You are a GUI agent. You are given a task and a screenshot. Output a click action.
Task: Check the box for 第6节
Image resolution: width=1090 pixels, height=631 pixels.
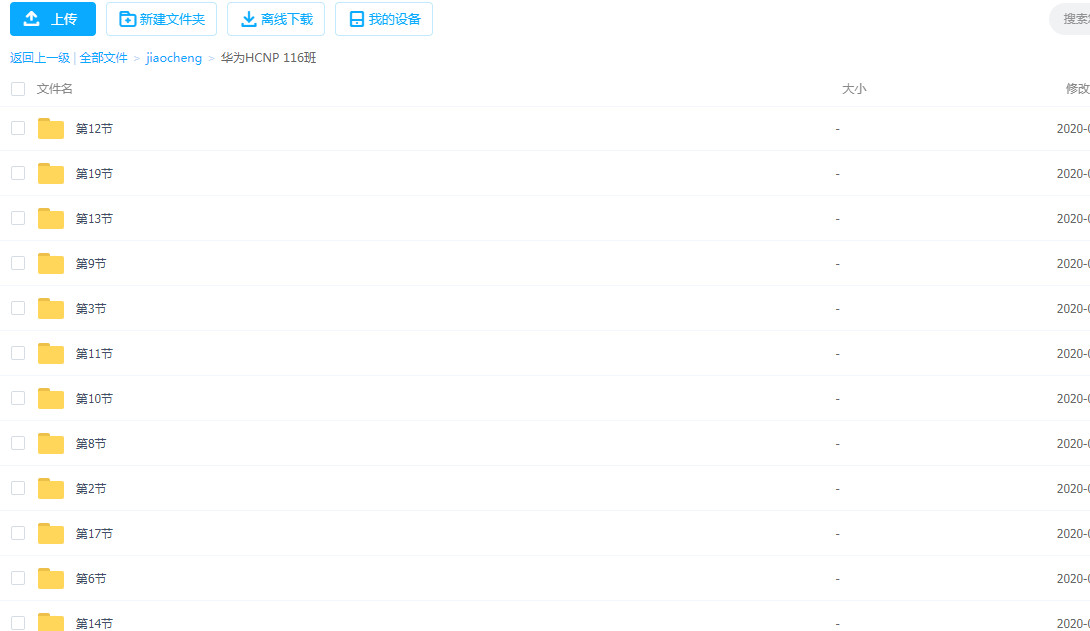[18, 578]
